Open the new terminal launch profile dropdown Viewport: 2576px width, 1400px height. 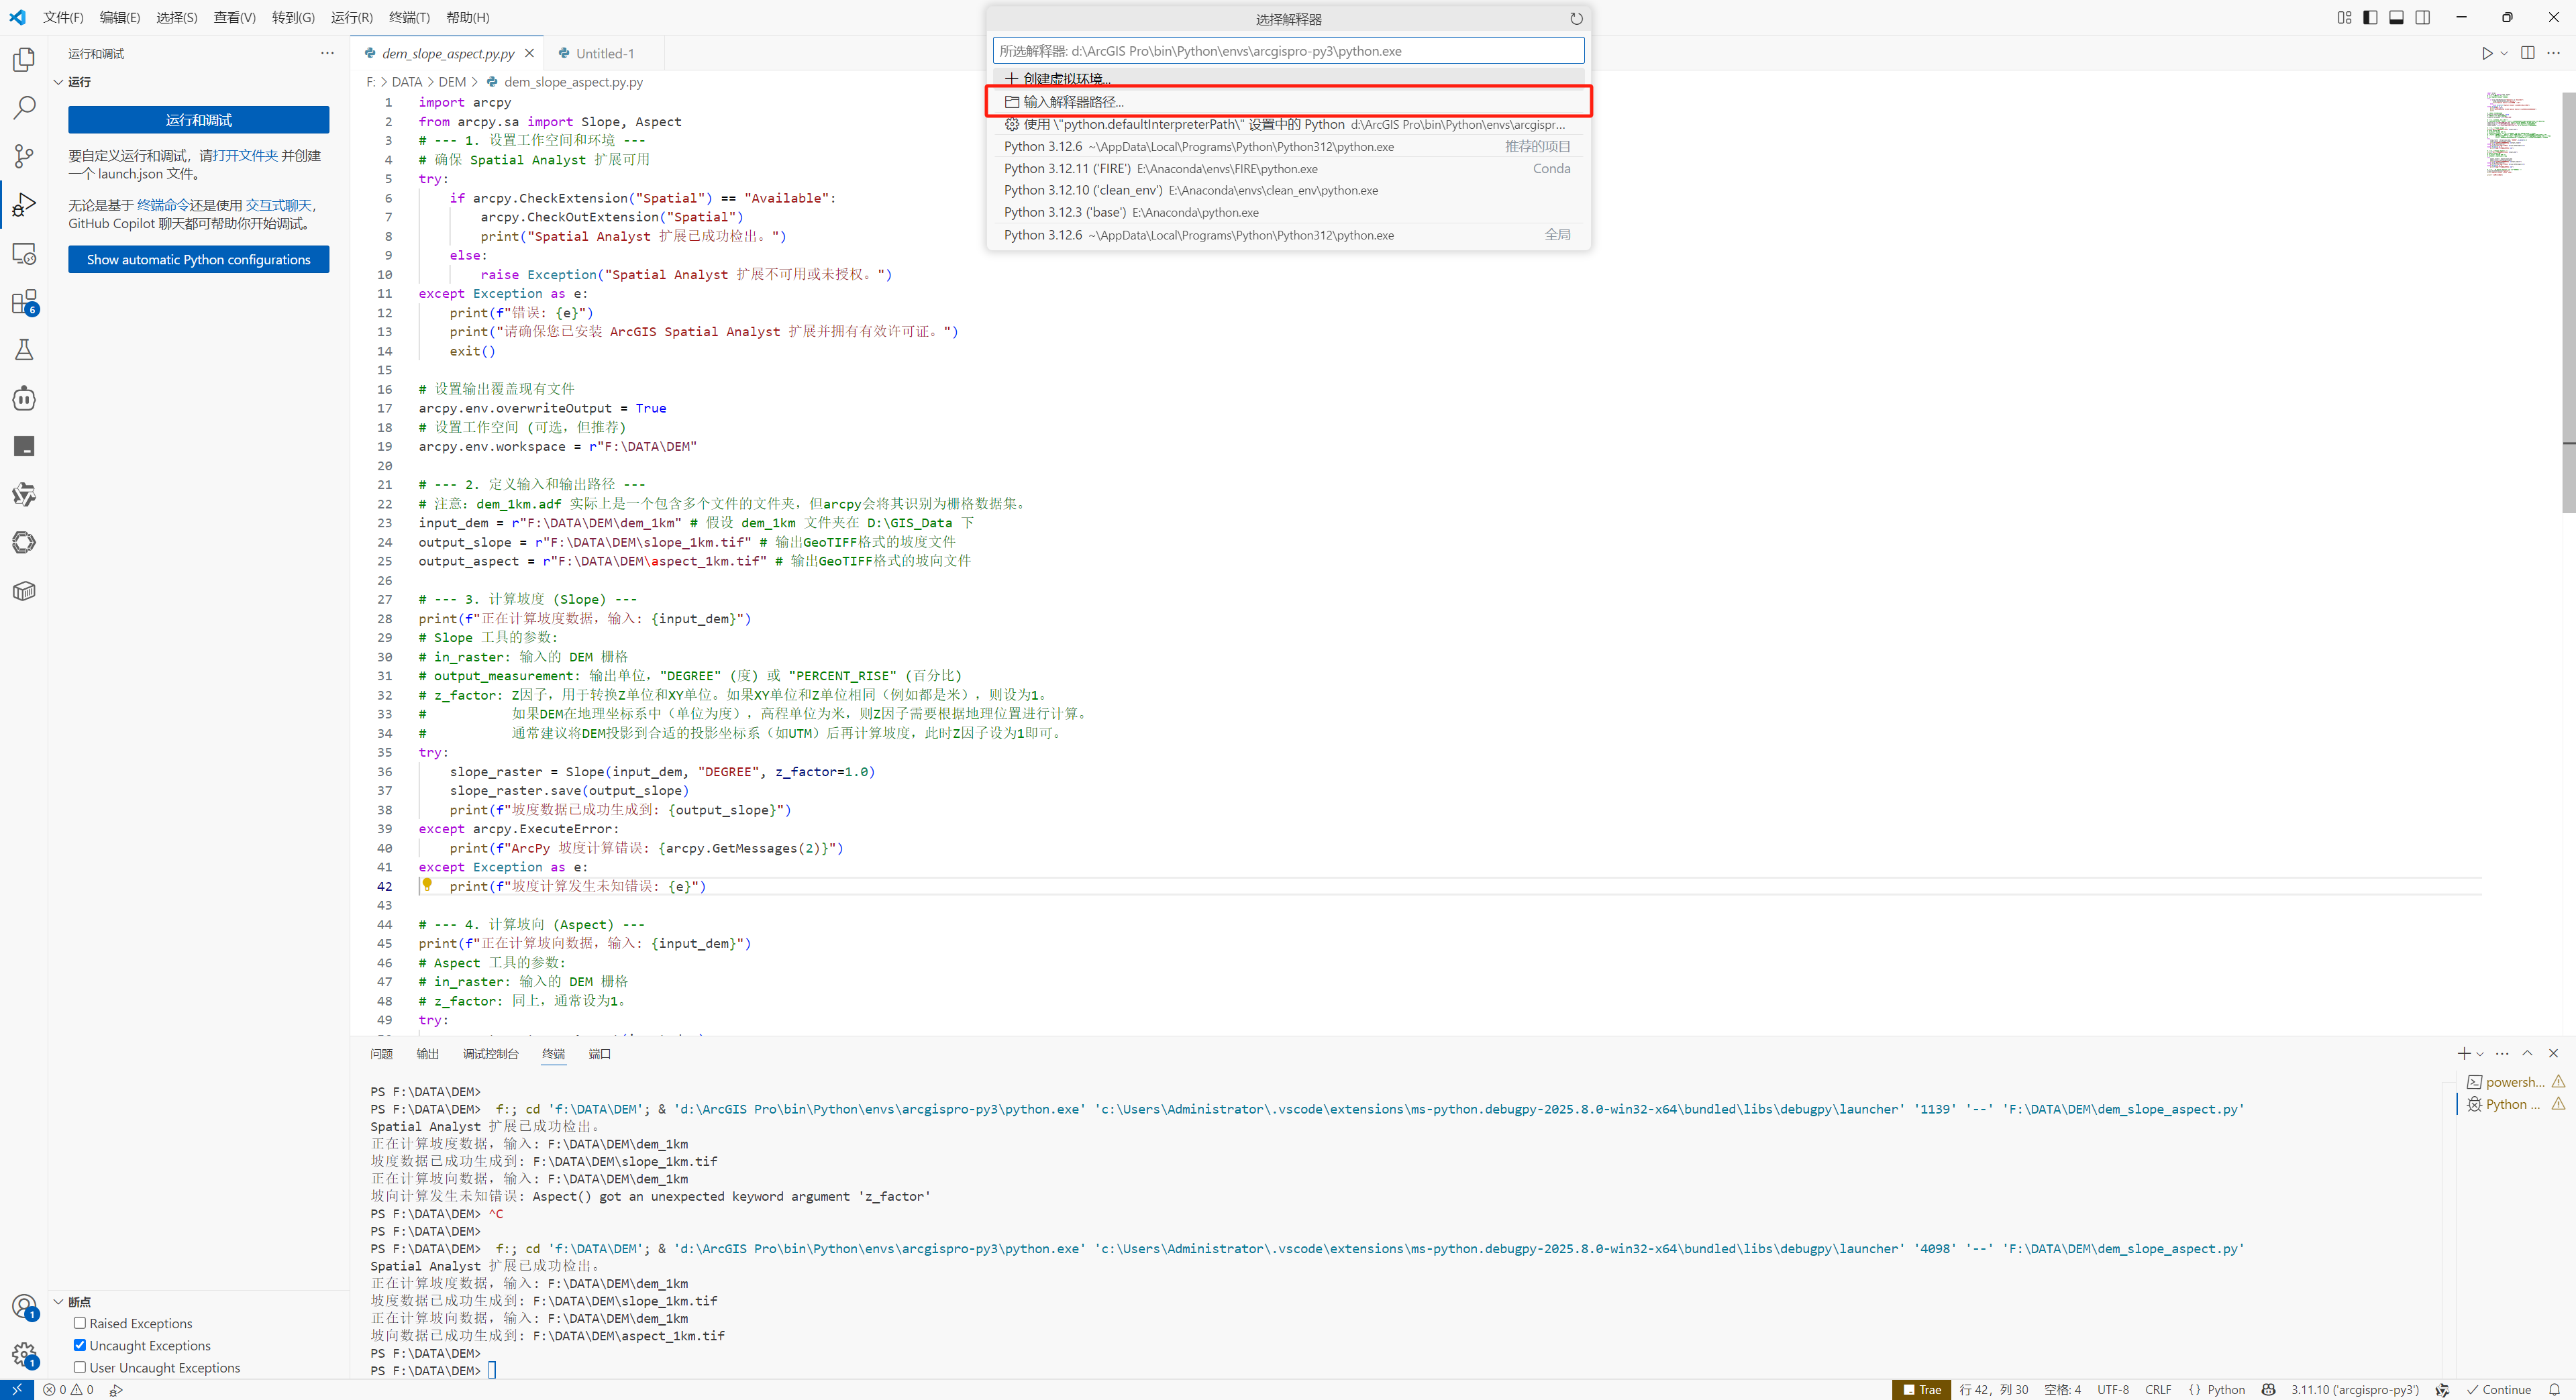click(2480, 1054)
